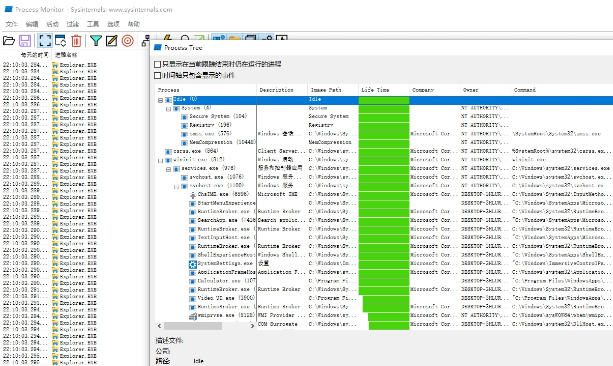This screenshot has height=366, width=613.
Task: Open the 文件 (File) menu
Action: (12, 24)
